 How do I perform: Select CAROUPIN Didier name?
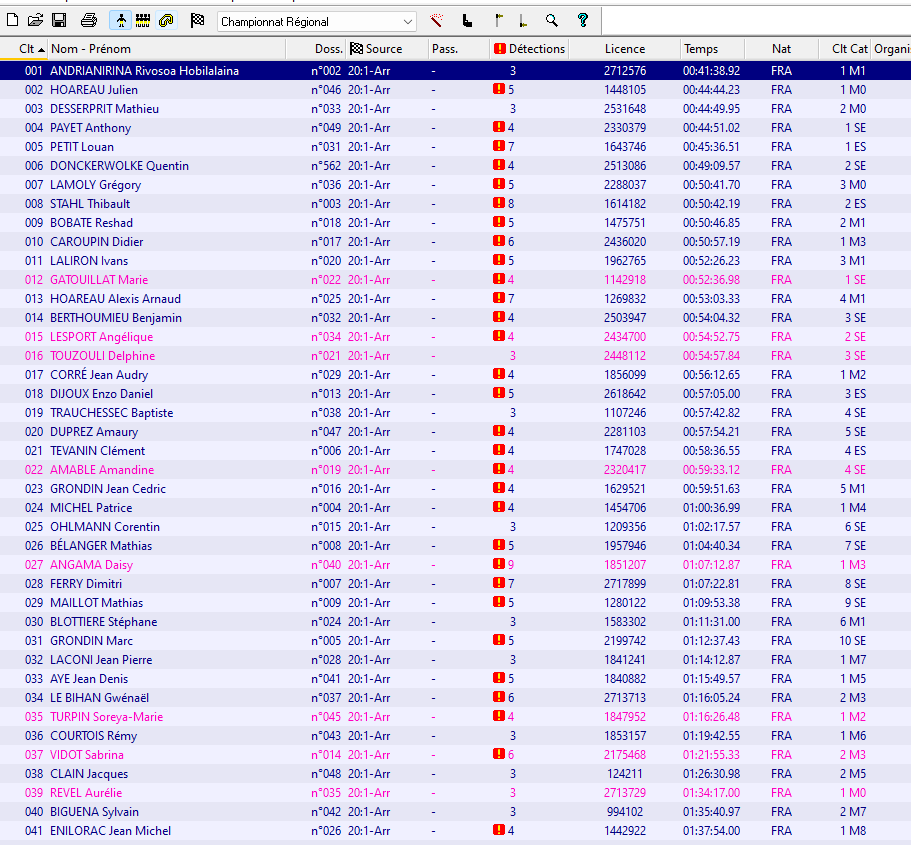click(x=96, y=242)
